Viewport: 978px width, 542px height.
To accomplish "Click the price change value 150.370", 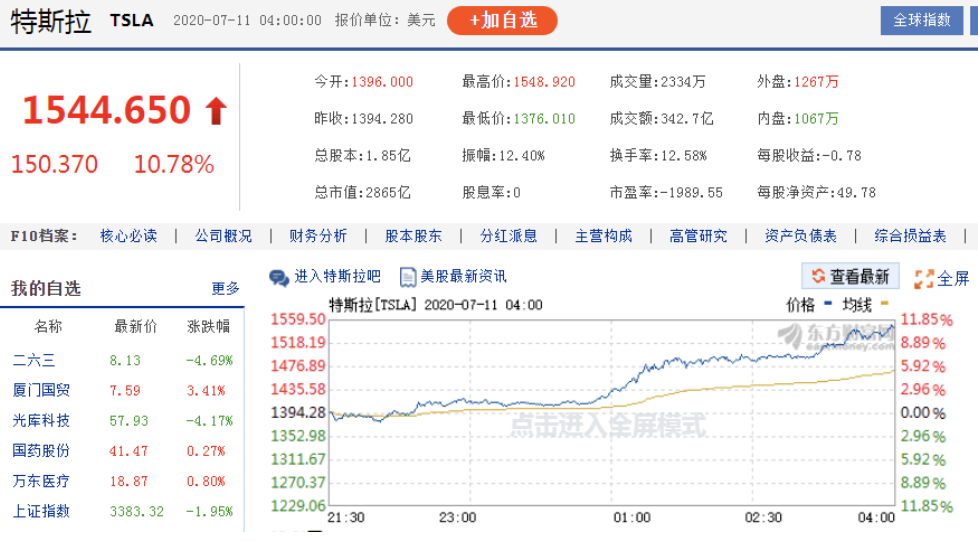I will 55,165.
